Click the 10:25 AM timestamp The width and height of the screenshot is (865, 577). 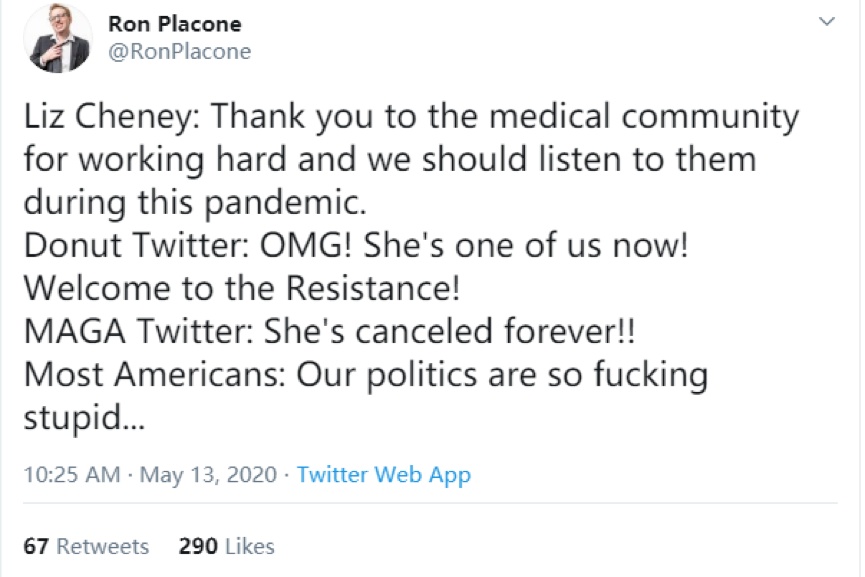tap(72, 474)
